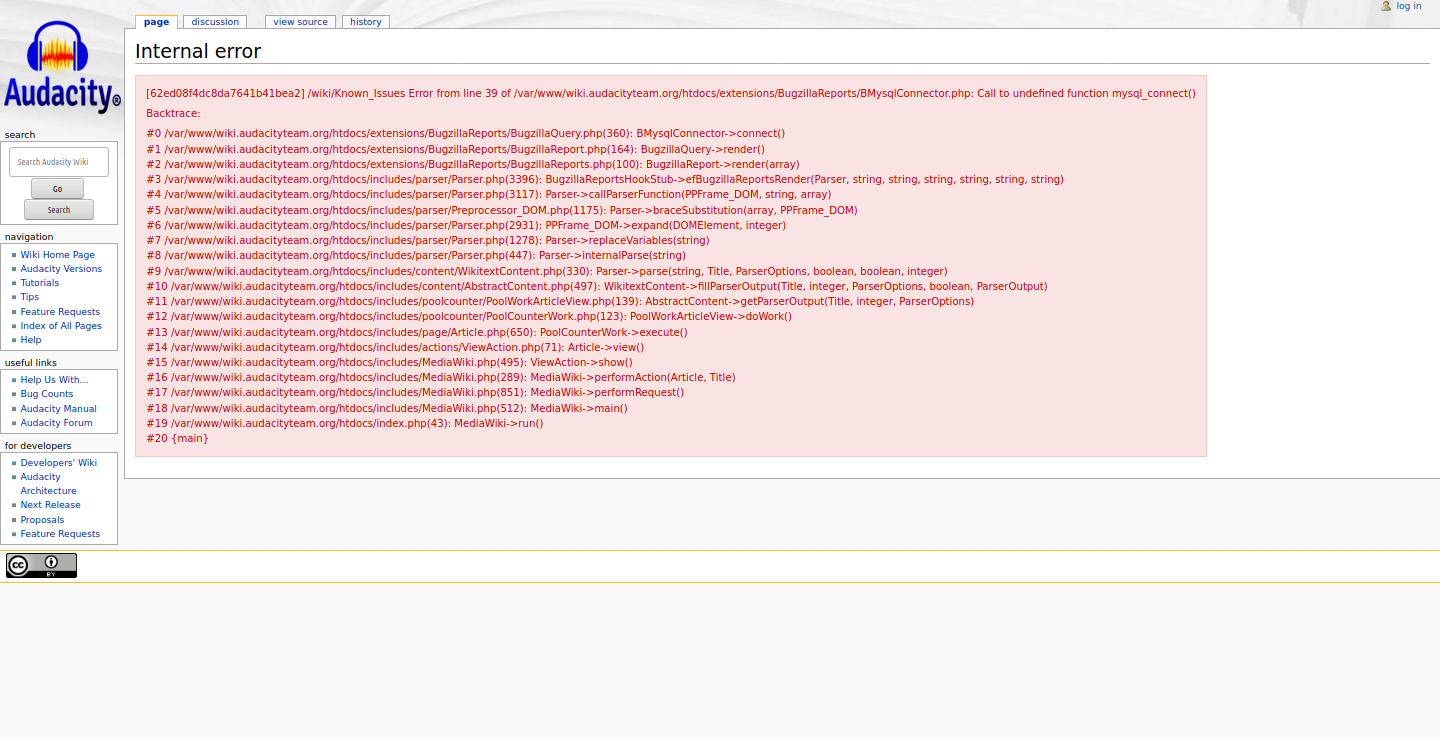This screenshot has width=1440, height=739.
Task: Click backtrace line #12 PoolWorkArticleView->doWork()
Action: click(469, 316)
